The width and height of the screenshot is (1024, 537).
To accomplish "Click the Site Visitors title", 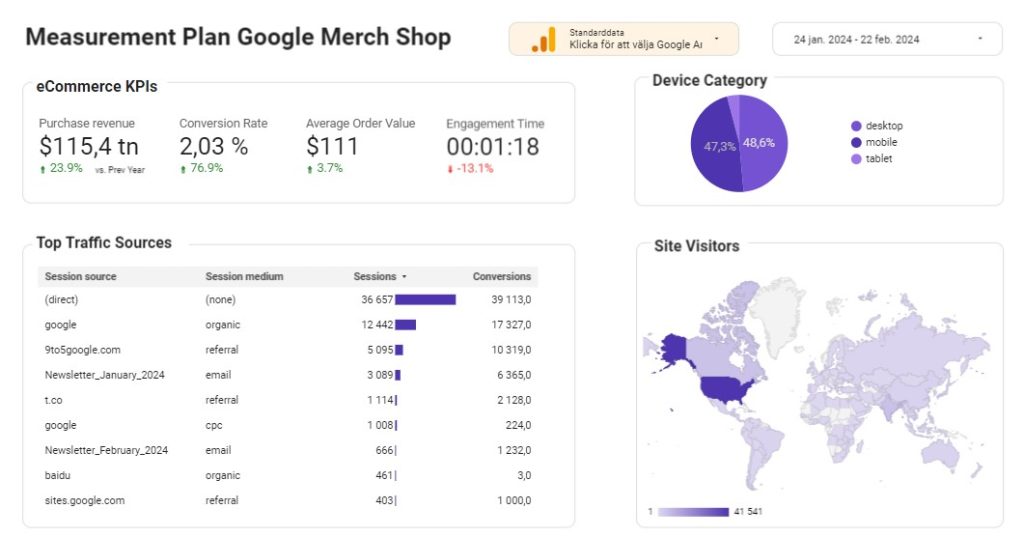I will [x=696, y=246].
